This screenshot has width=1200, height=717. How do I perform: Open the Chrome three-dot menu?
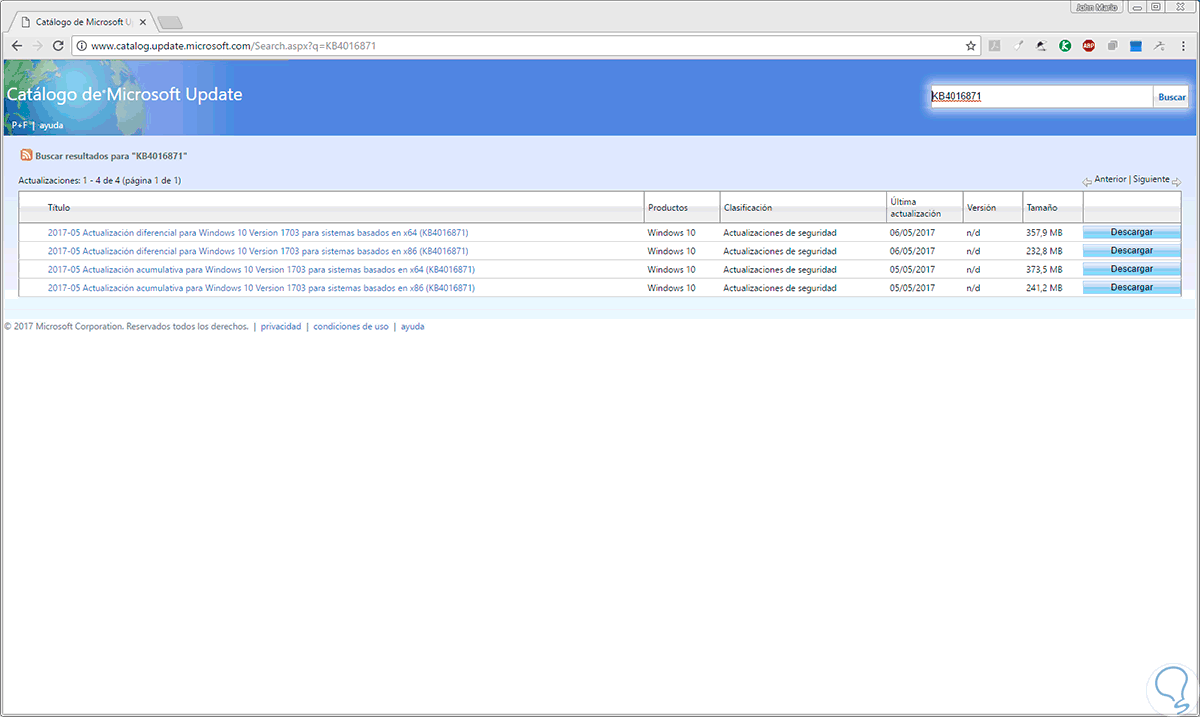pos(1183,46)
